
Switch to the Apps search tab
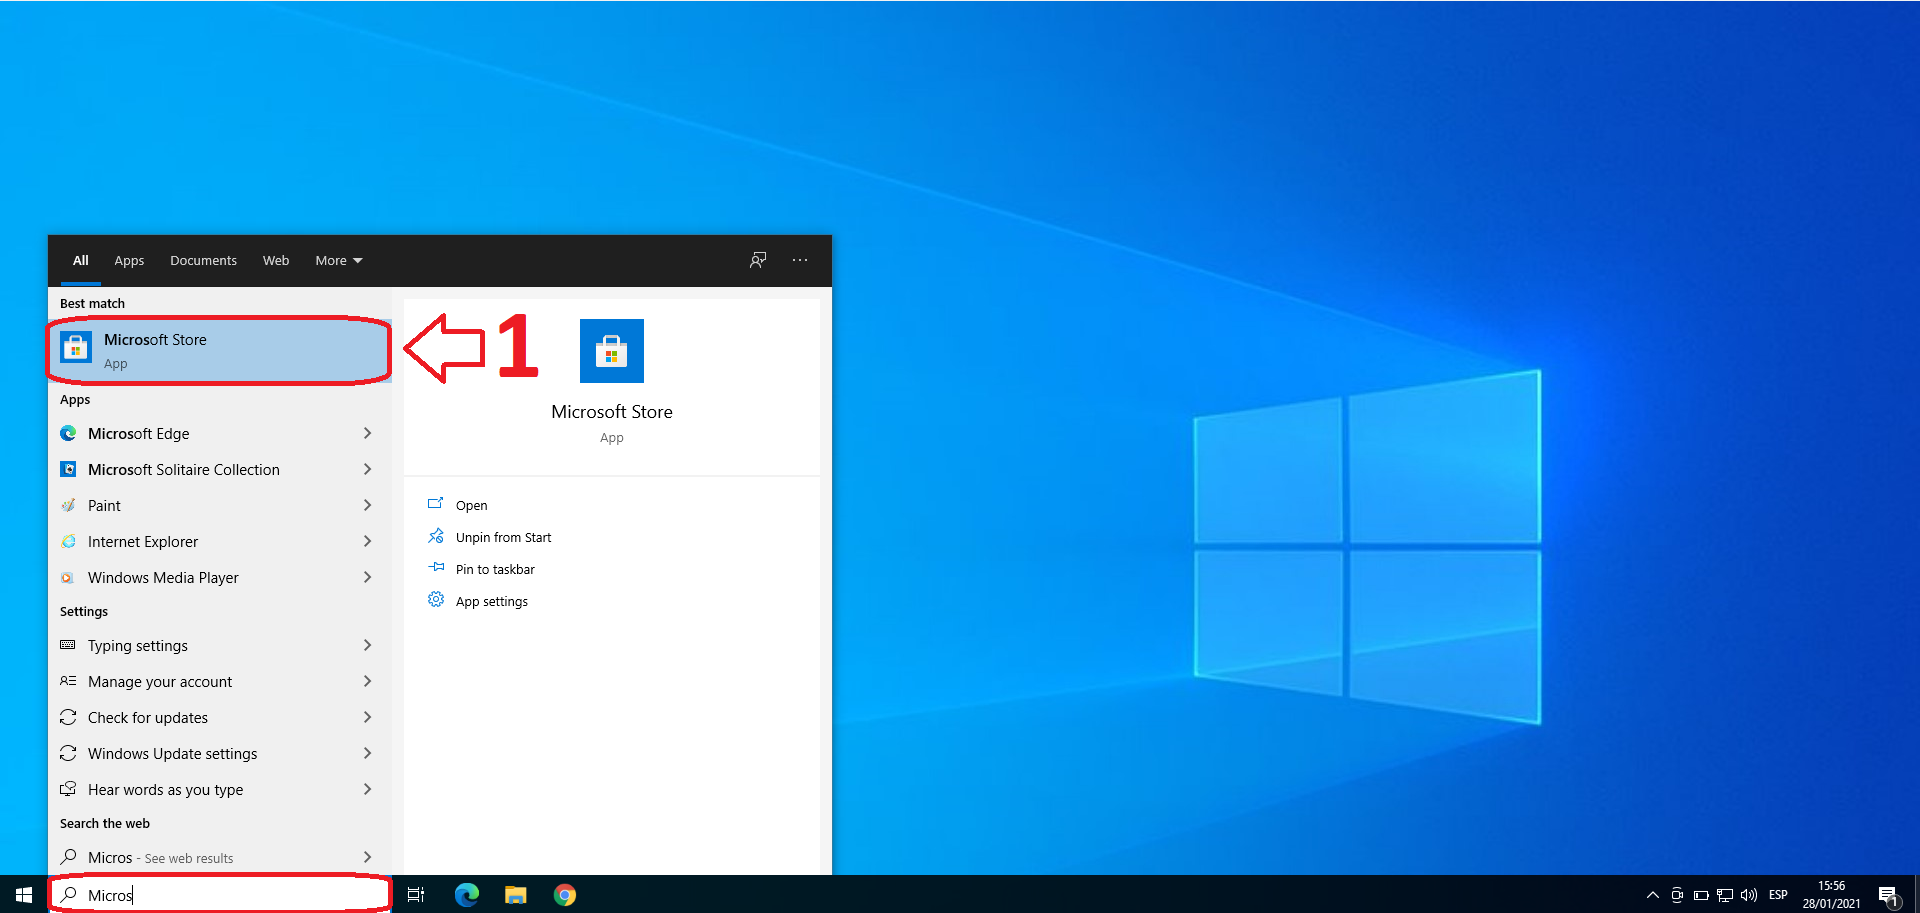129,260
